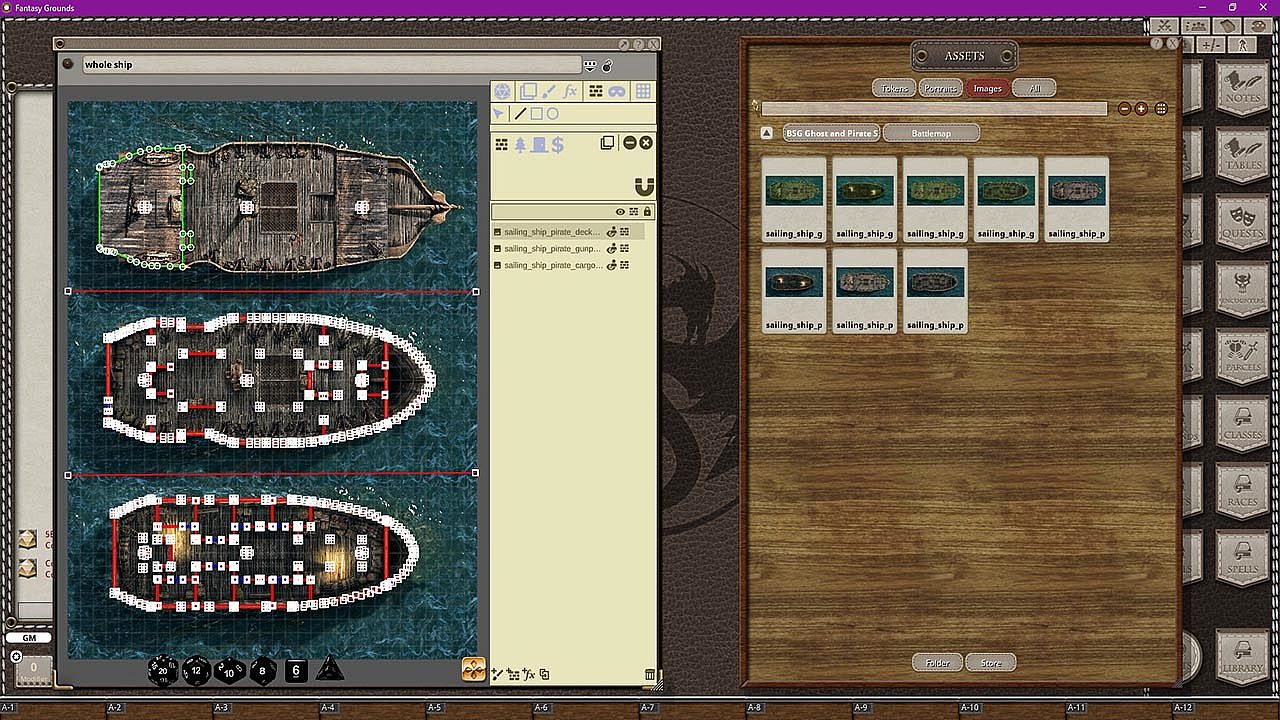This screenshot has height=720, width=1280.
Task: Click the image title field 'whole ship'
Action: coord(331,65)
